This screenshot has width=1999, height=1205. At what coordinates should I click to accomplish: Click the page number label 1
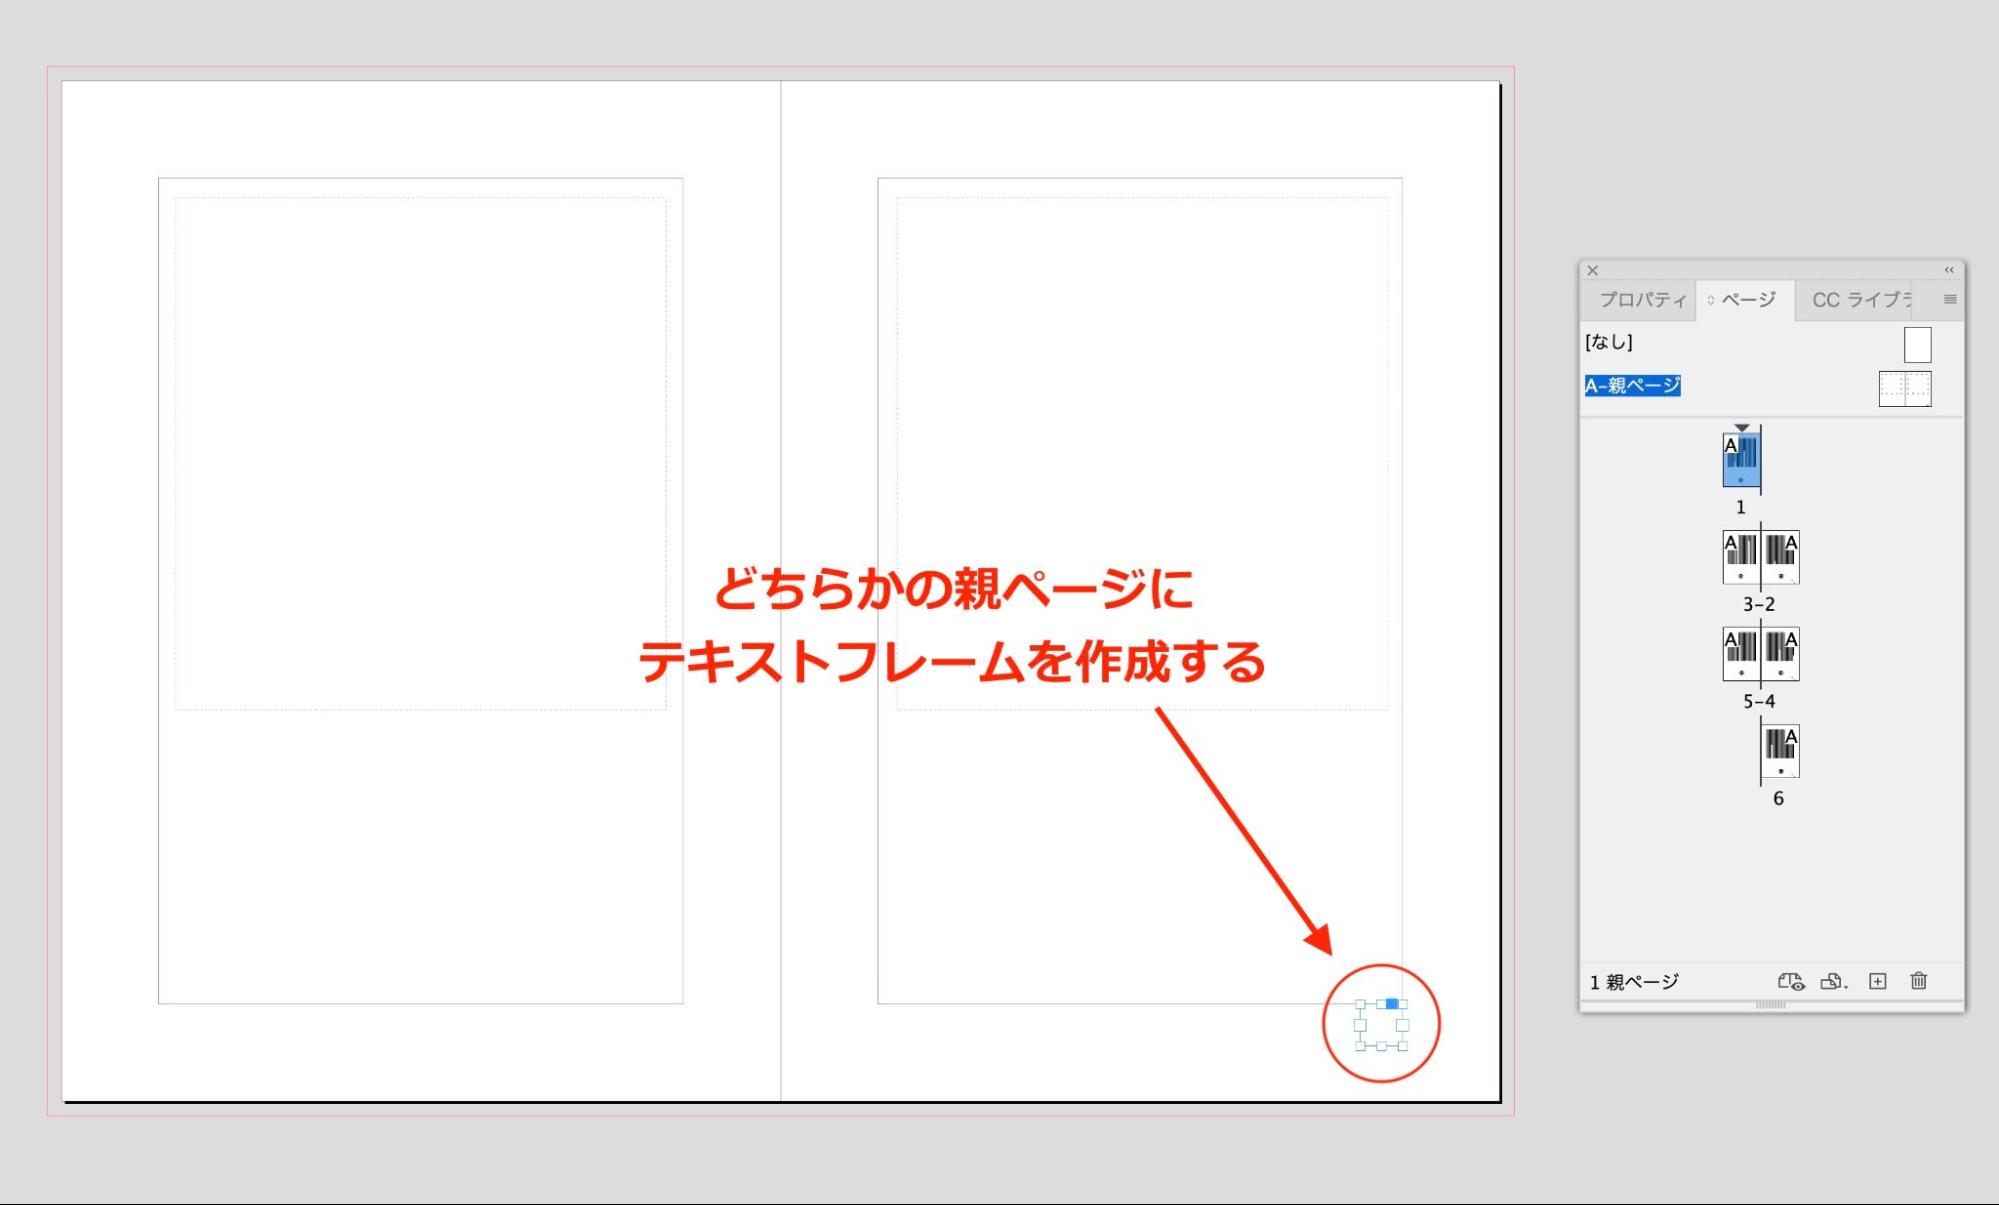coord(1741,507)
